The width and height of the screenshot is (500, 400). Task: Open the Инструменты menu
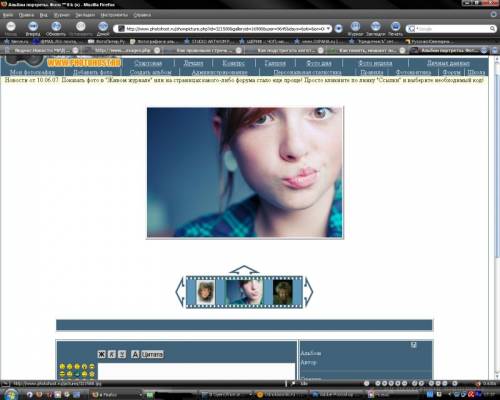pyautogui.click(x=114, y=15)
